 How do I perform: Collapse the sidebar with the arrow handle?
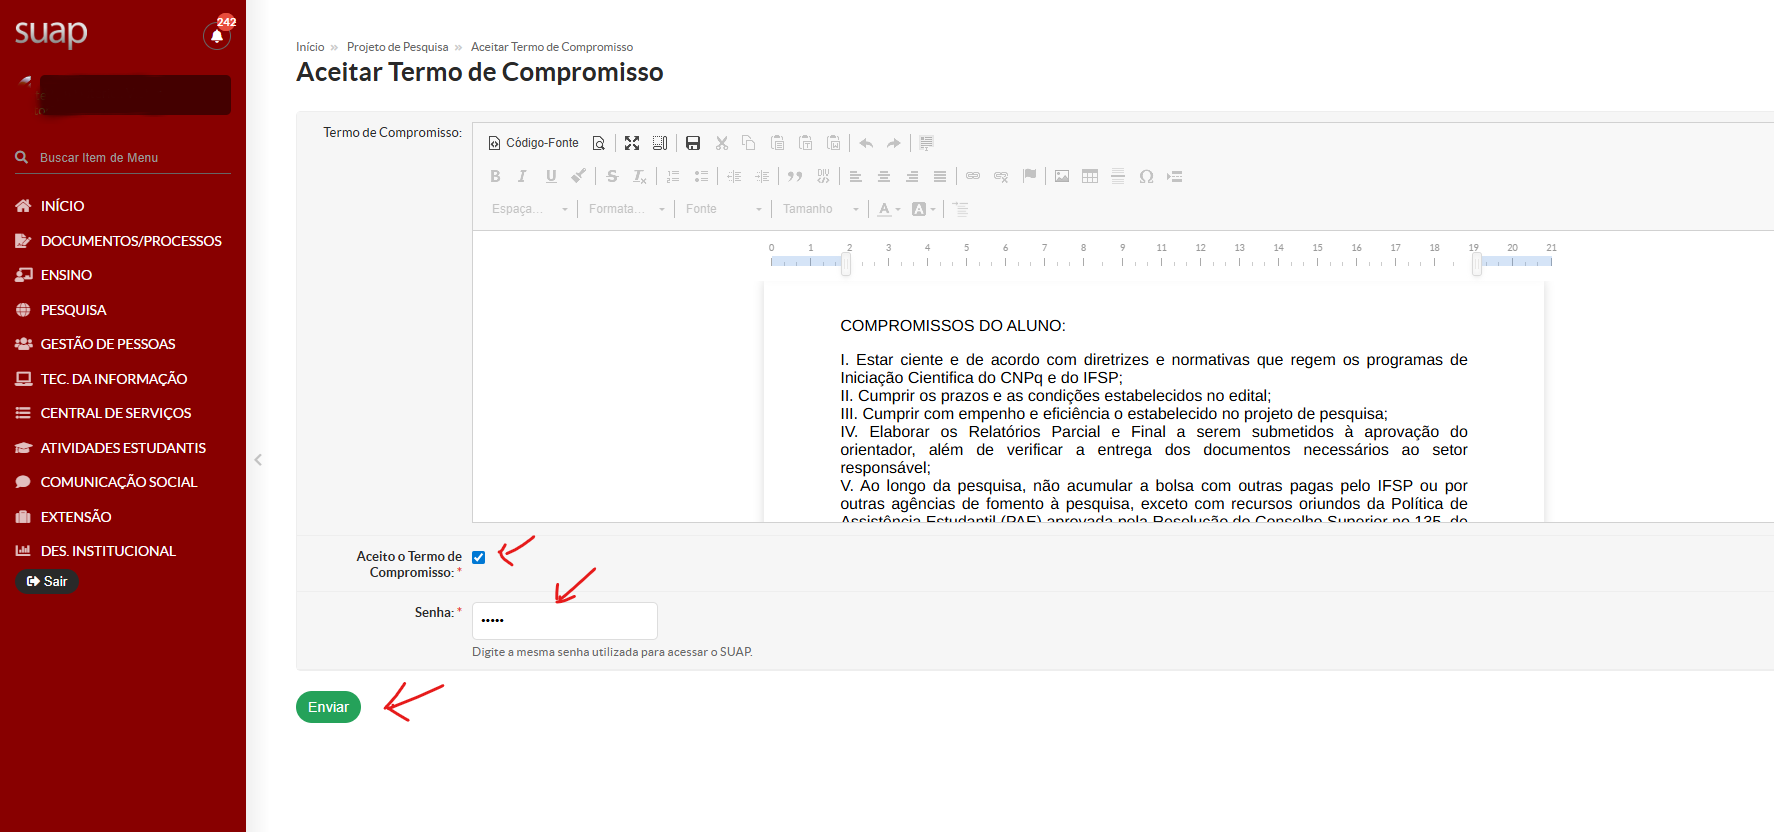click(x=258, y=460)
